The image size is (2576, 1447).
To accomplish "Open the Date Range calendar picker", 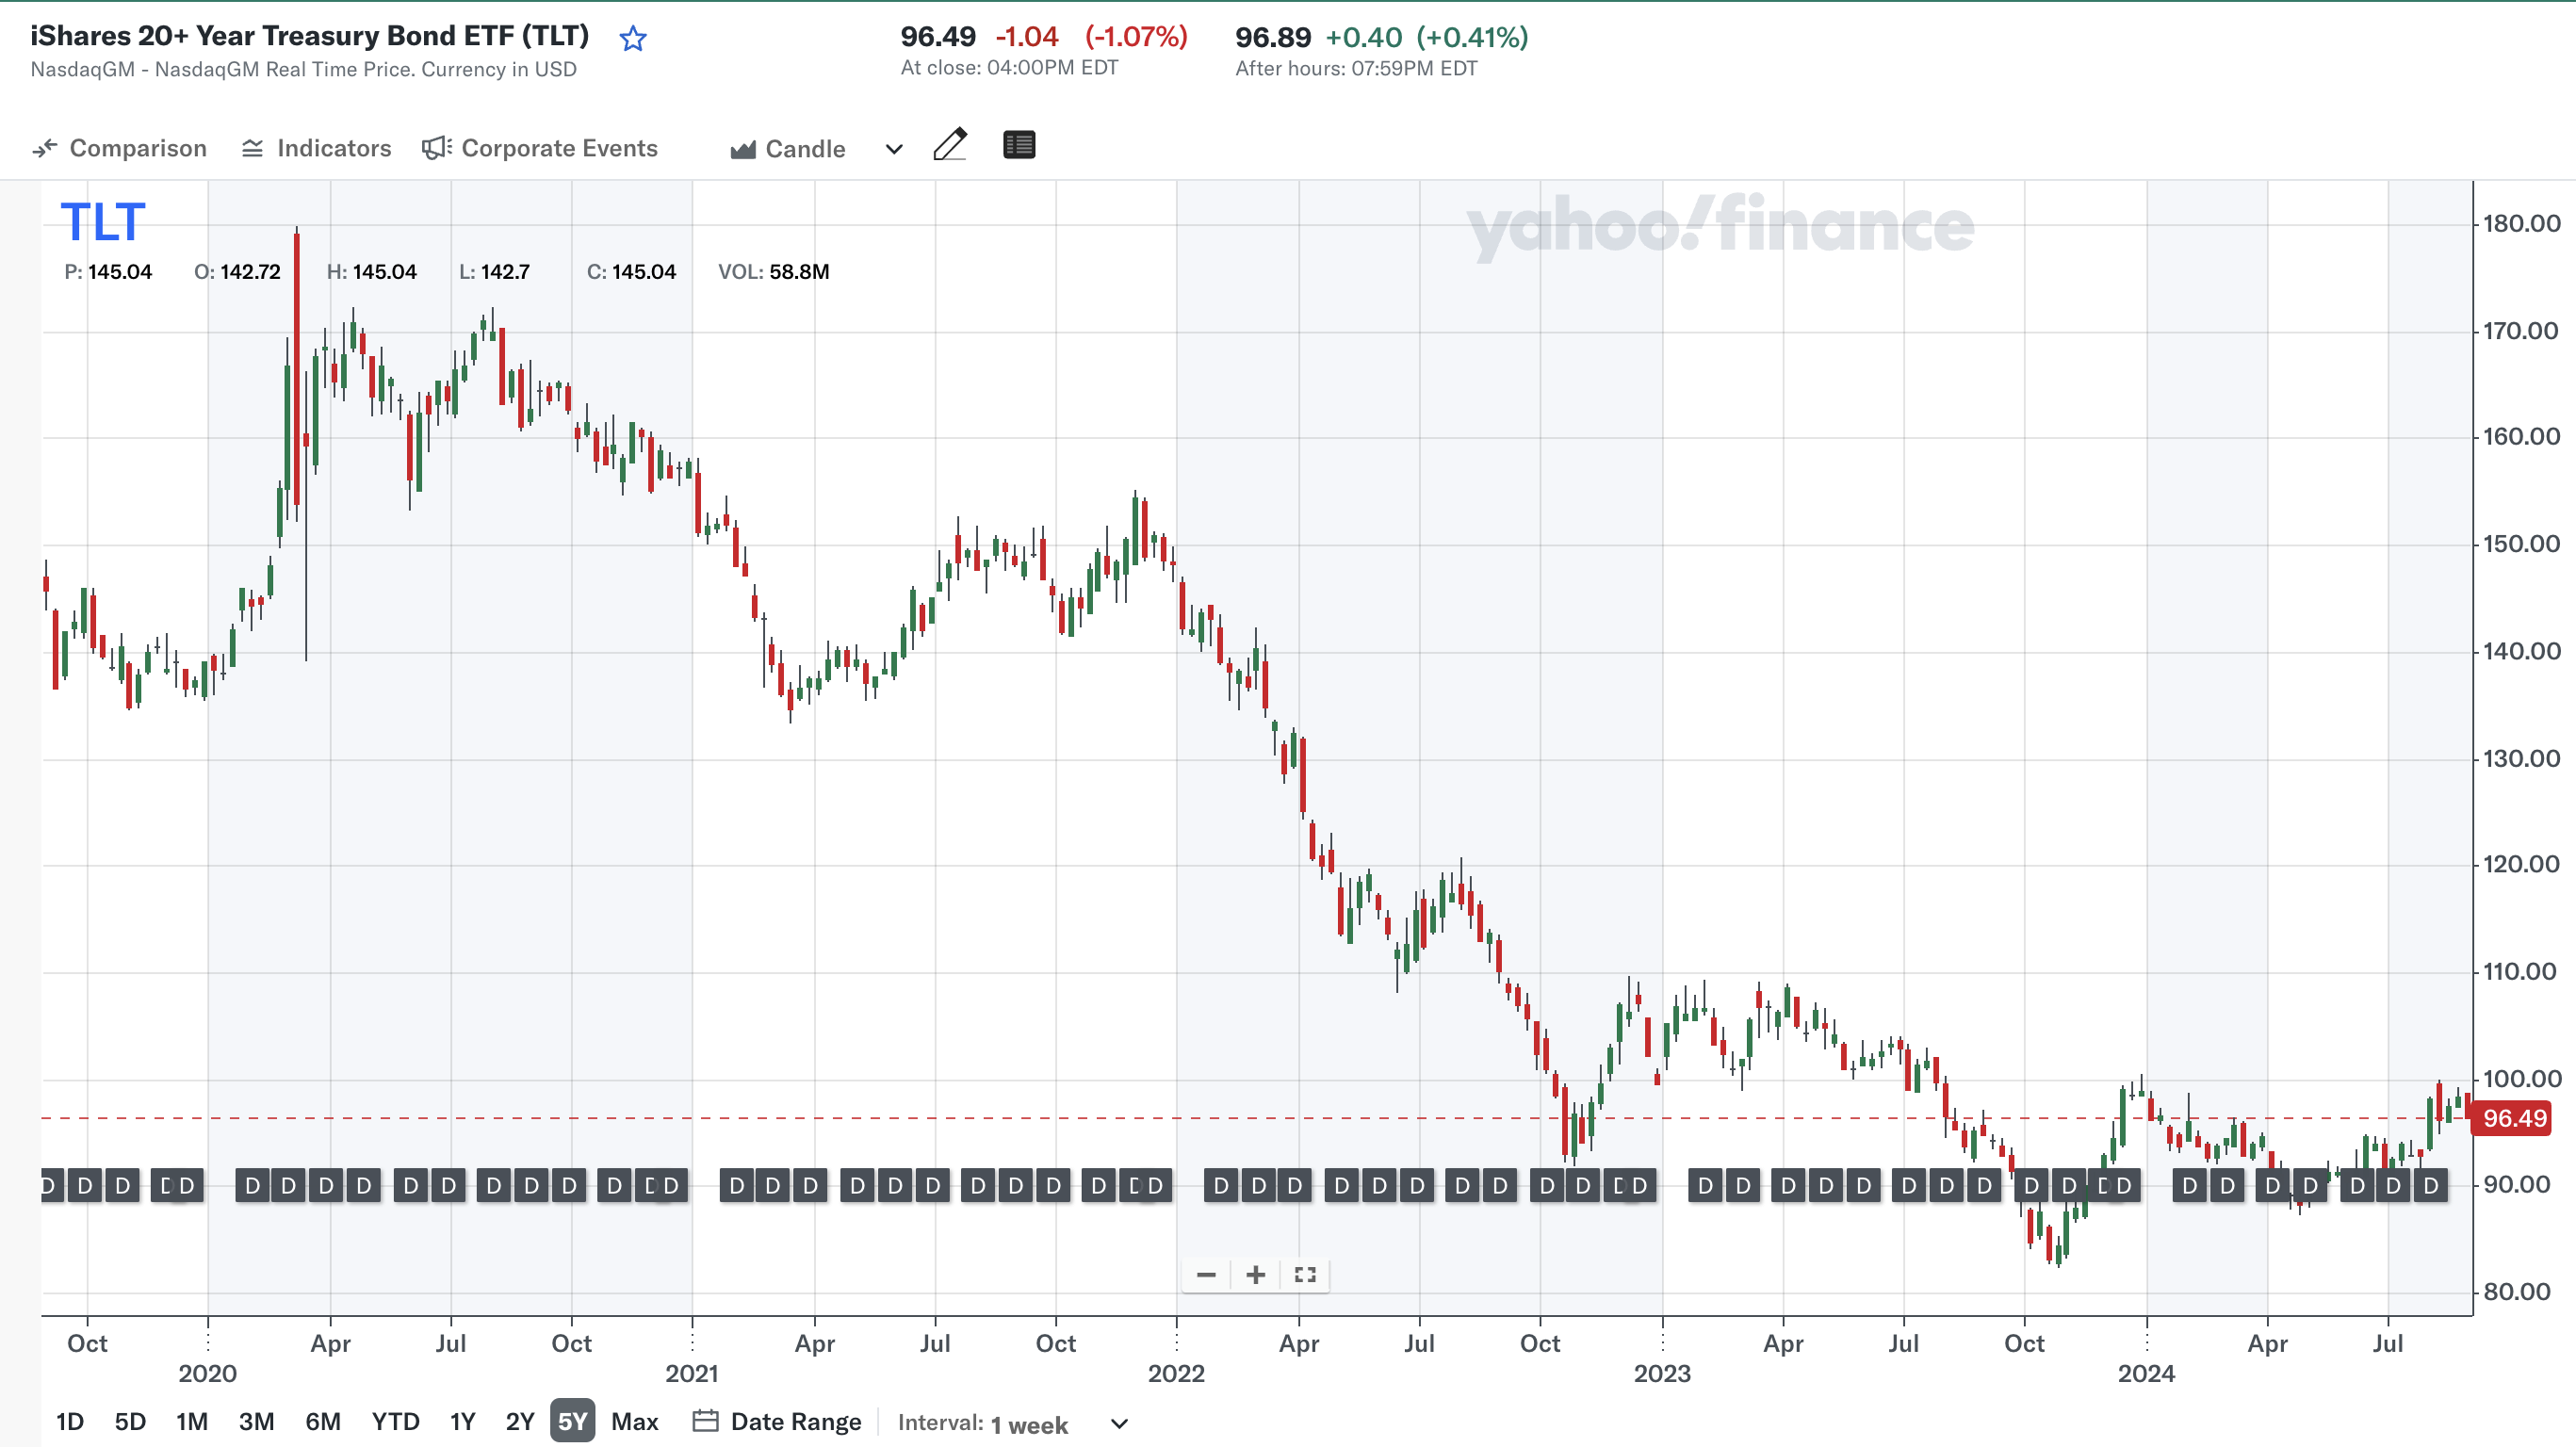I will click(x=775, y=1421).
